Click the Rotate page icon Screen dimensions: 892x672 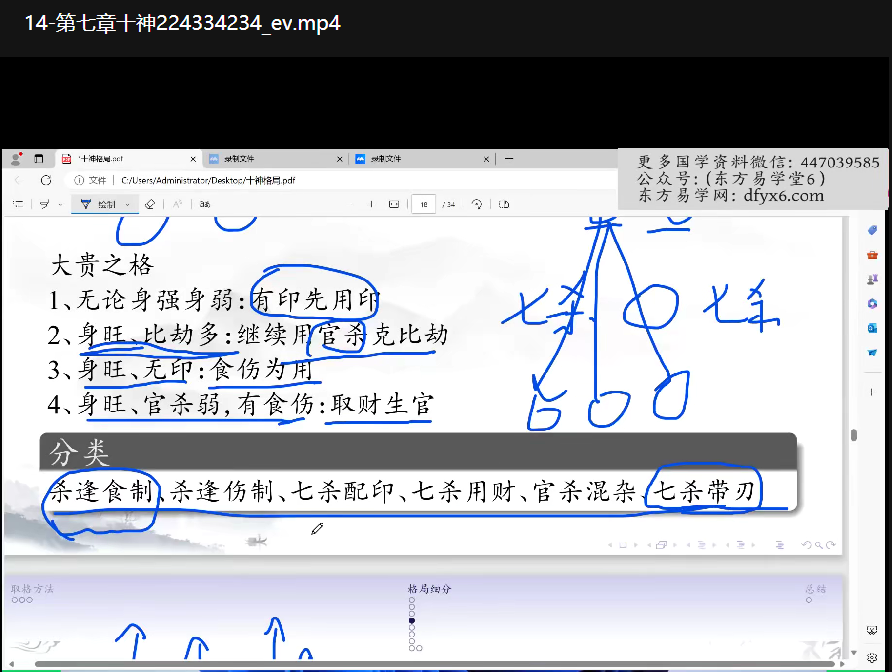[x=477, y=204]
